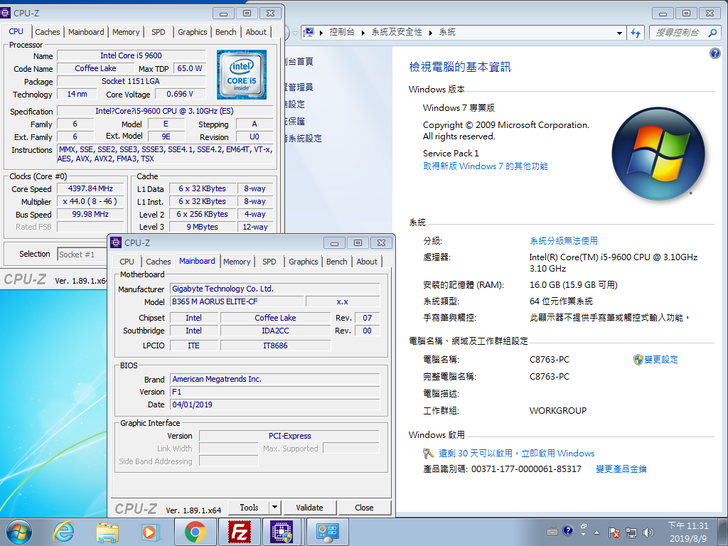This screenshot has height=546, width=728.
Task: Open the Graphics tab in Mainboard window
Action: 303,262
